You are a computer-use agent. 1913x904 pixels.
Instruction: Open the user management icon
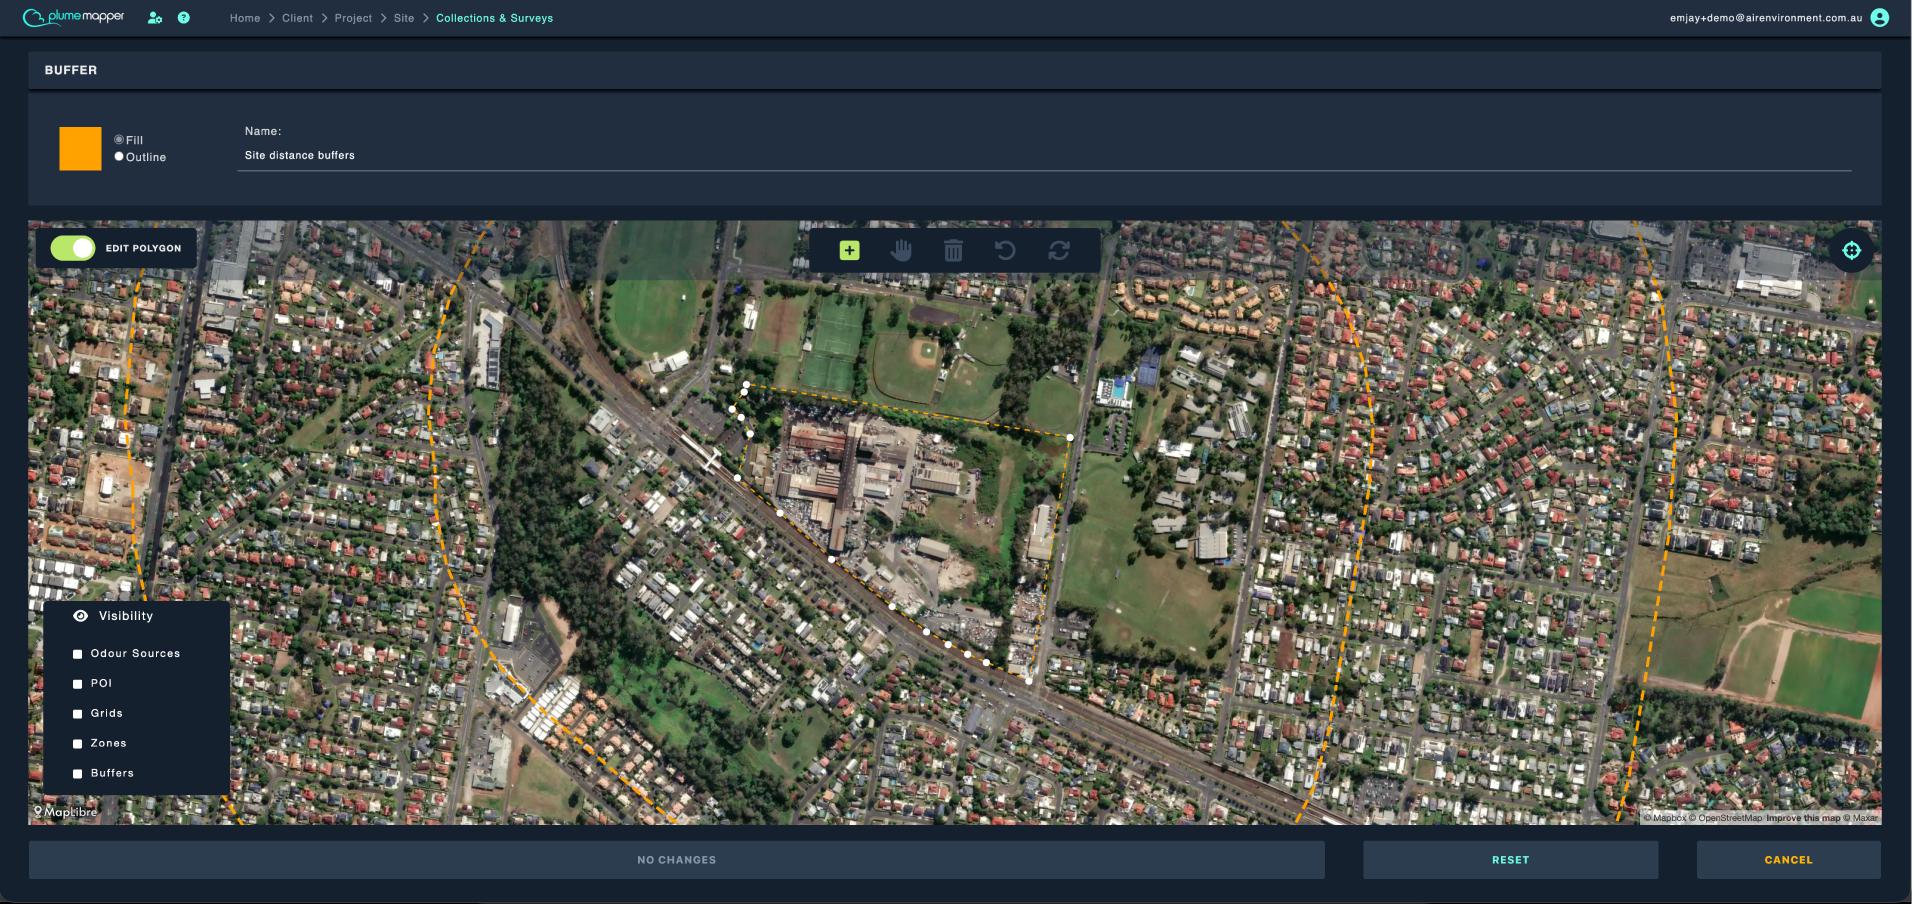[155, 18]
